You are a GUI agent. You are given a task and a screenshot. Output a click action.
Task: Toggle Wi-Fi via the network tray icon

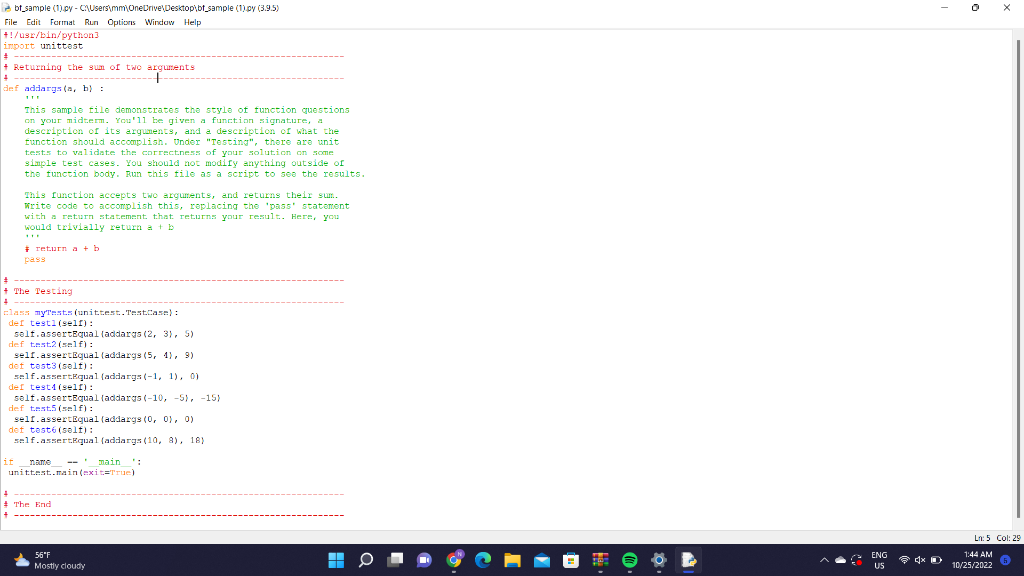(x=903, y=560)
